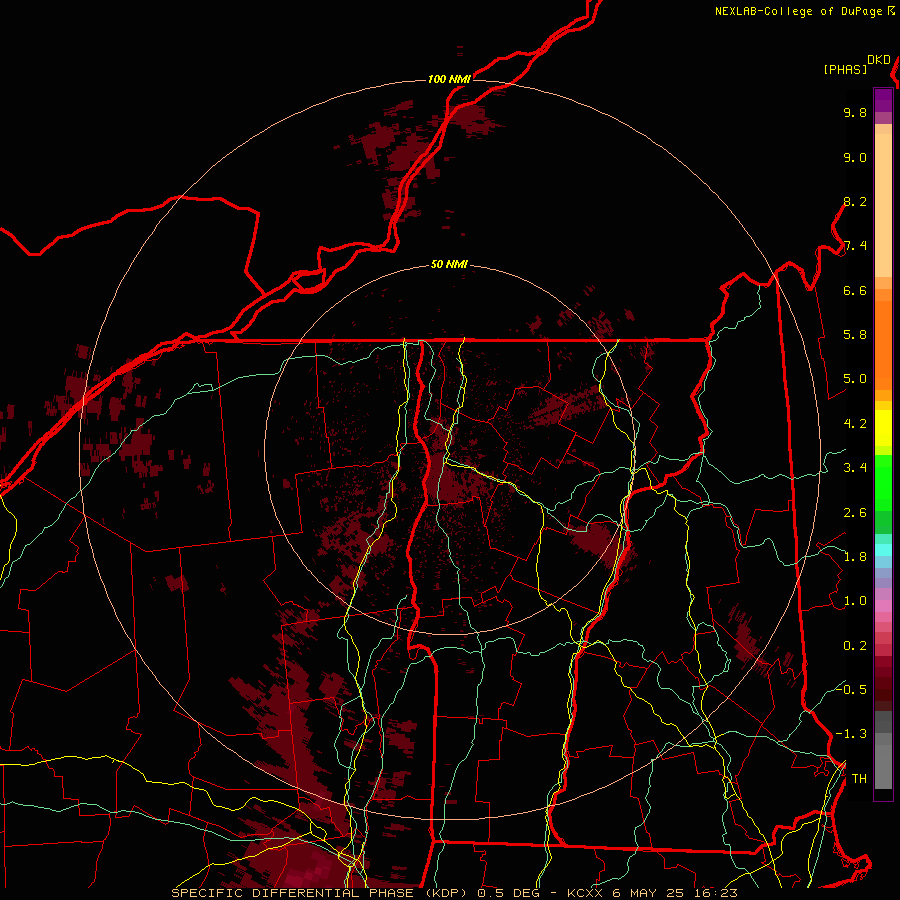The width and height of the screenshot is (900, 900).
Task: Click the 9.8 legend value
Action: pyautogui.click(x=855, y=113)
